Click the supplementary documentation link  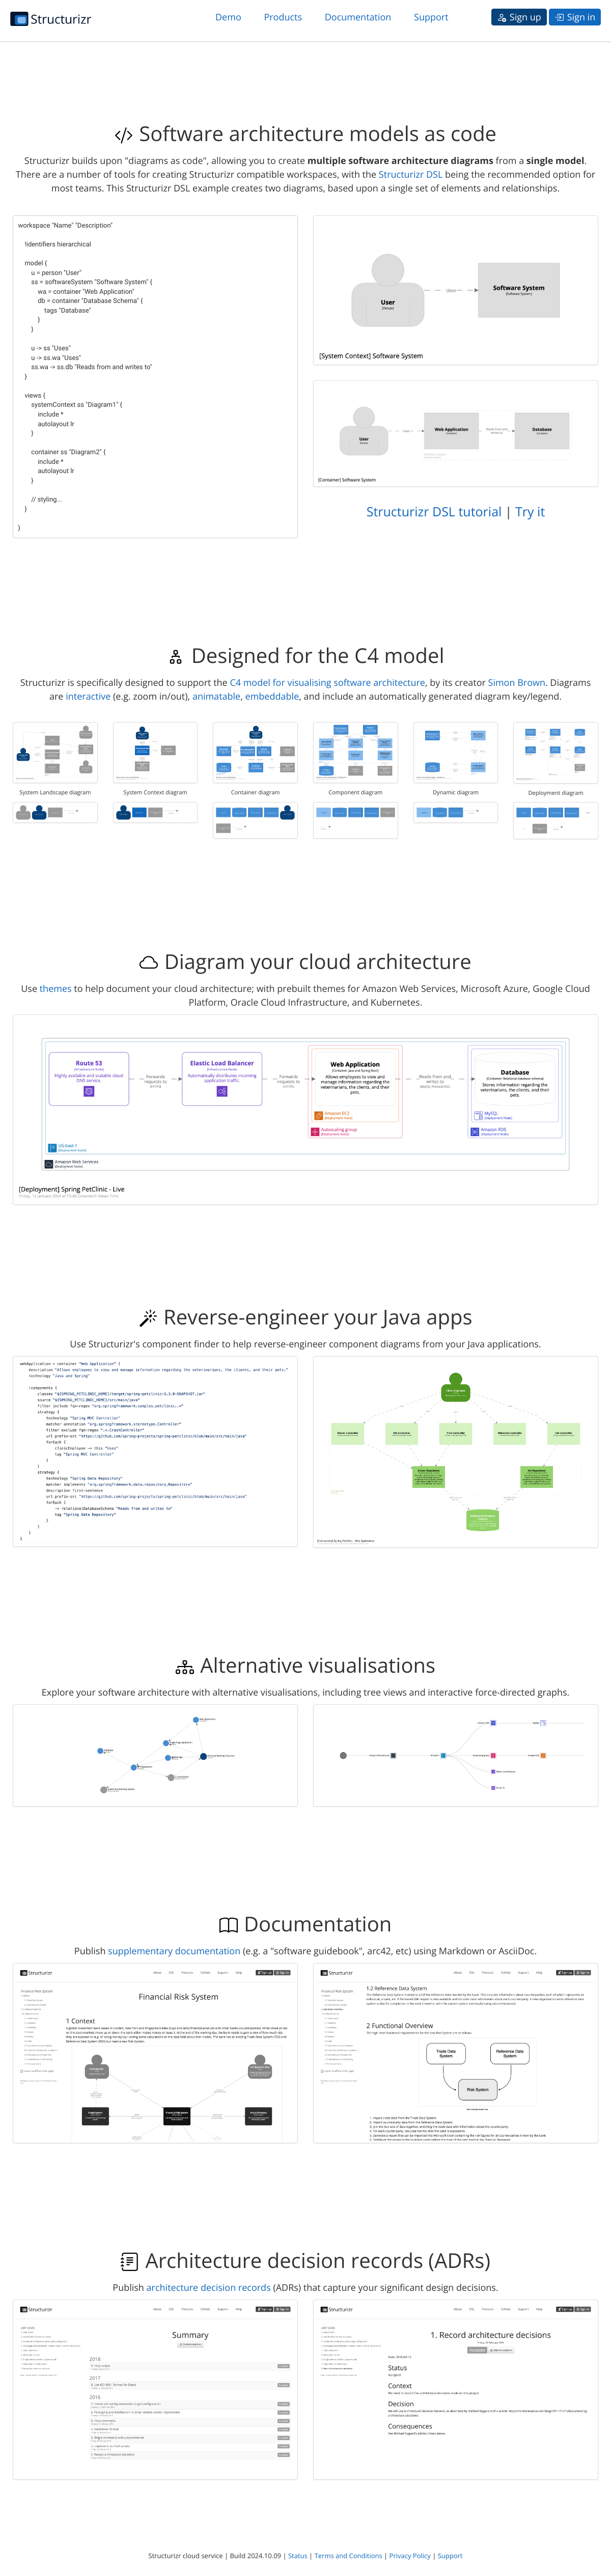[174, 1950]
